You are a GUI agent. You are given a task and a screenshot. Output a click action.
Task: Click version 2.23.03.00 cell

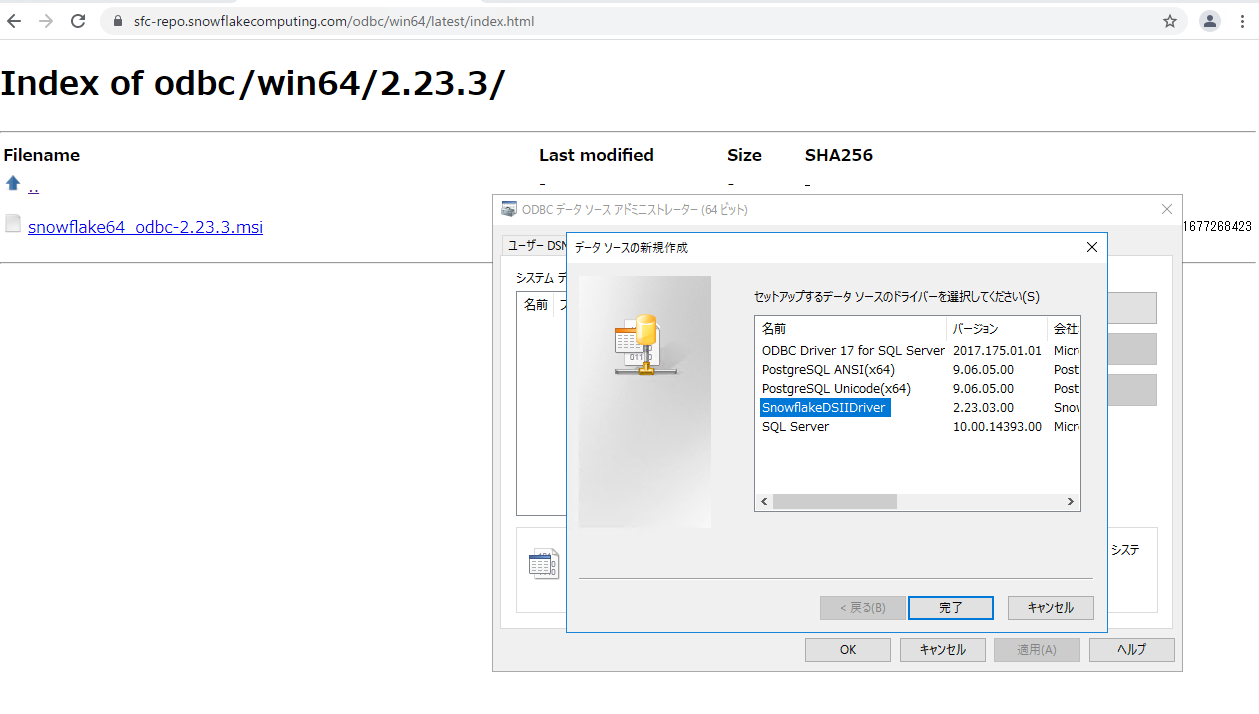click(x=983, y=408)
